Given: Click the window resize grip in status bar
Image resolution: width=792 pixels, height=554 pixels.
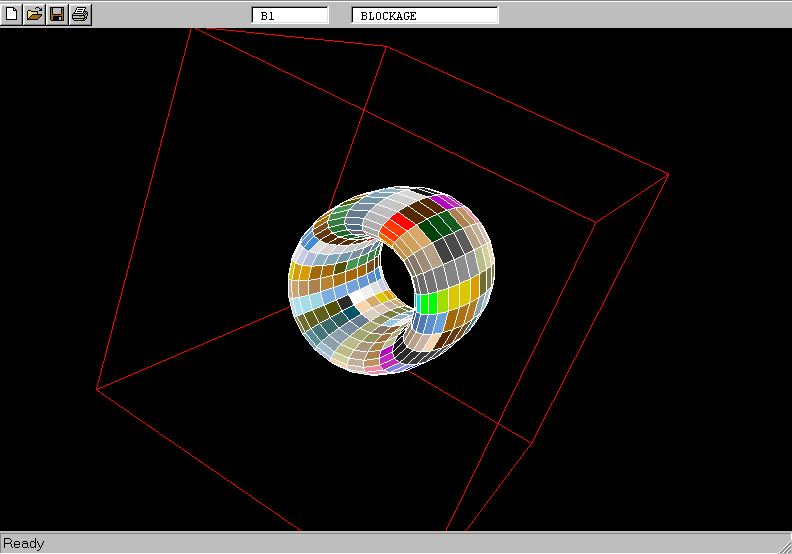Looking at the screenshot, I should [x=783, y=545].
